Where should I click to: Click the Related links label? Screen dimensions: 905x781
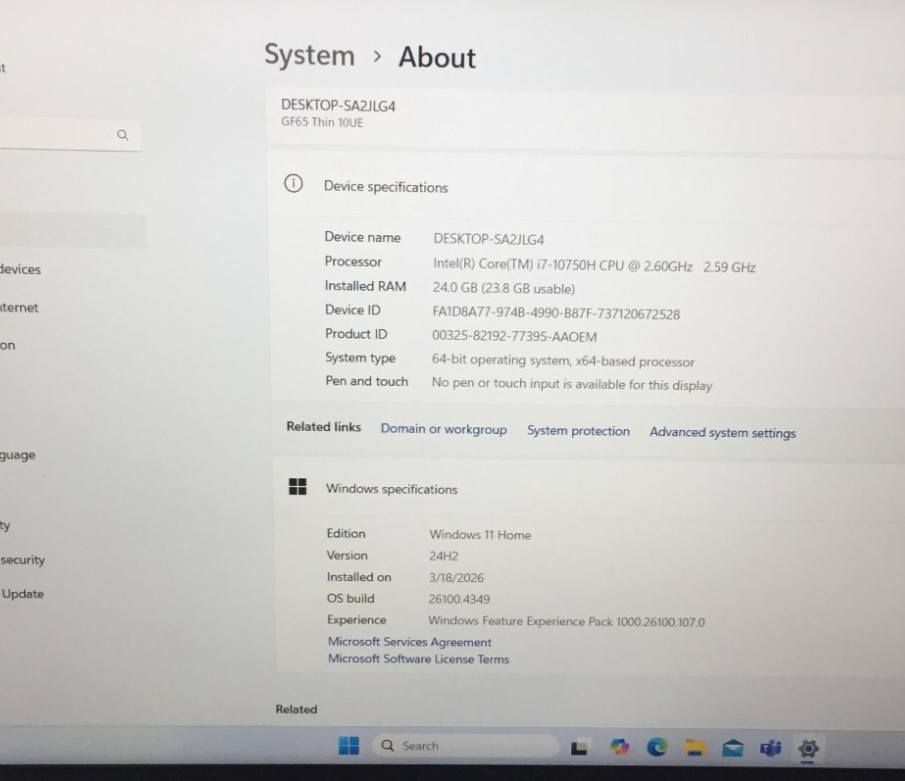323,427
